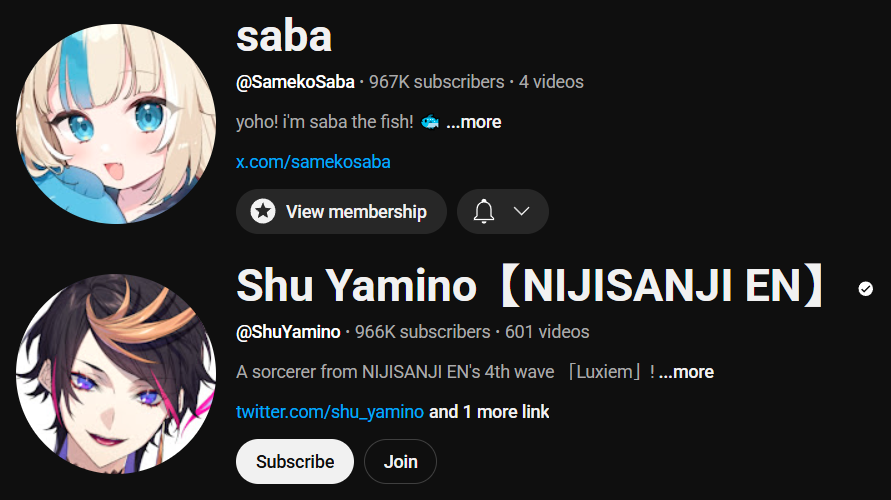Image resolution: width=891 pixels, height=500 pixels.
Task: Click the notification bell icon for saba
Action: point(484,211)
